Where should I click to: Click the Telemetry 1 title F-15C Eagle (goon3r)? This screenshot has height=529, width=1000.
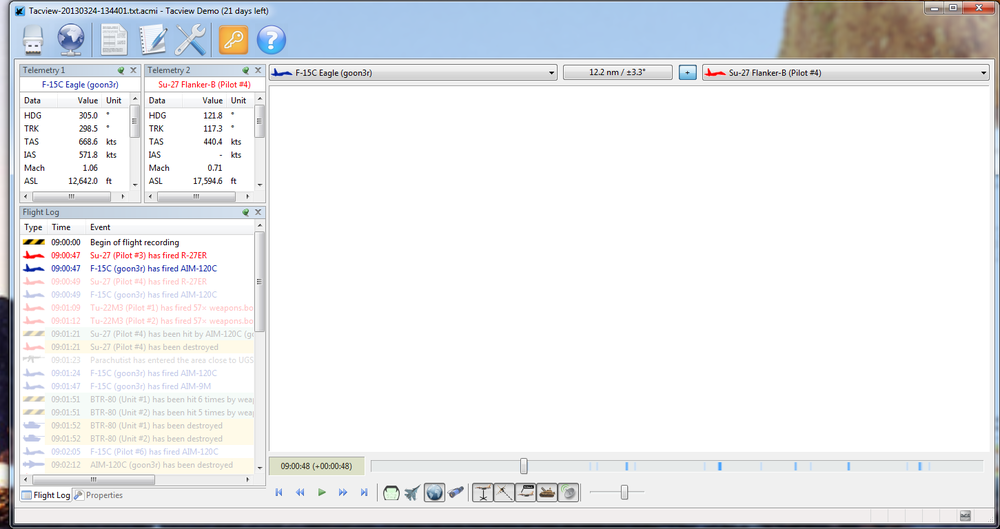80,84
